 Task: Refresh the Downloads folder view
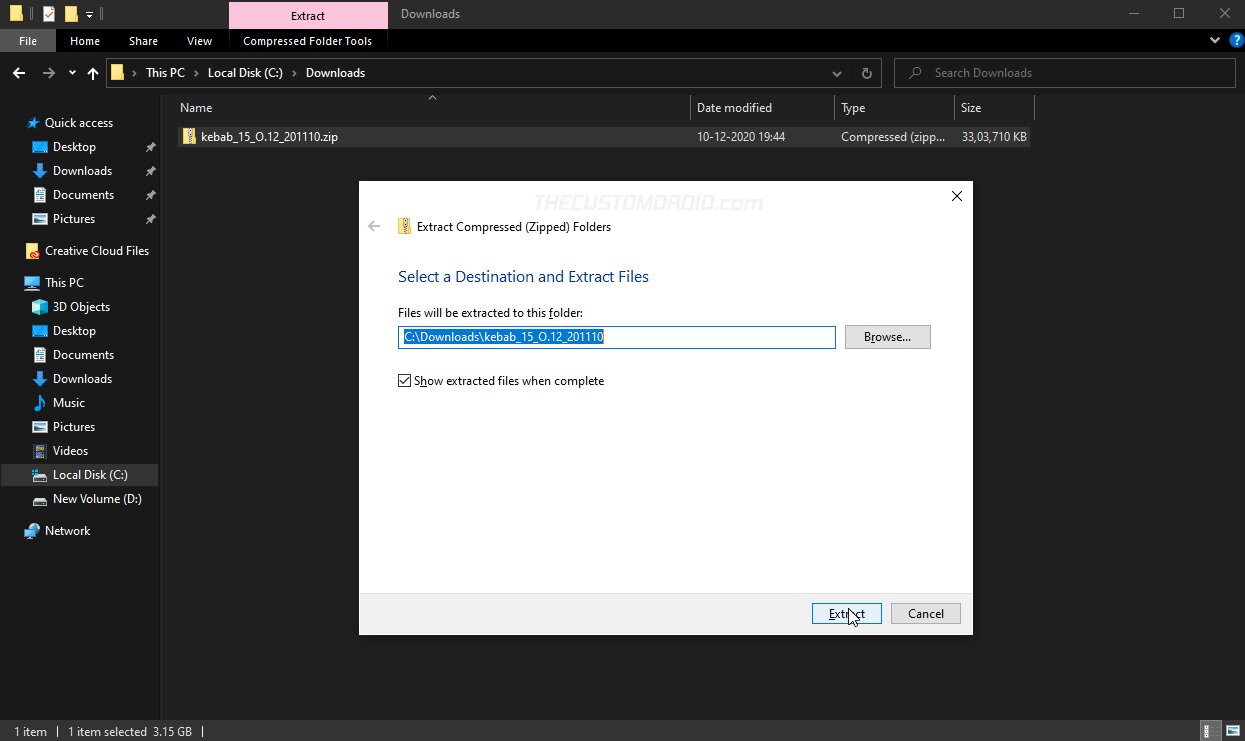coord(866,73)
